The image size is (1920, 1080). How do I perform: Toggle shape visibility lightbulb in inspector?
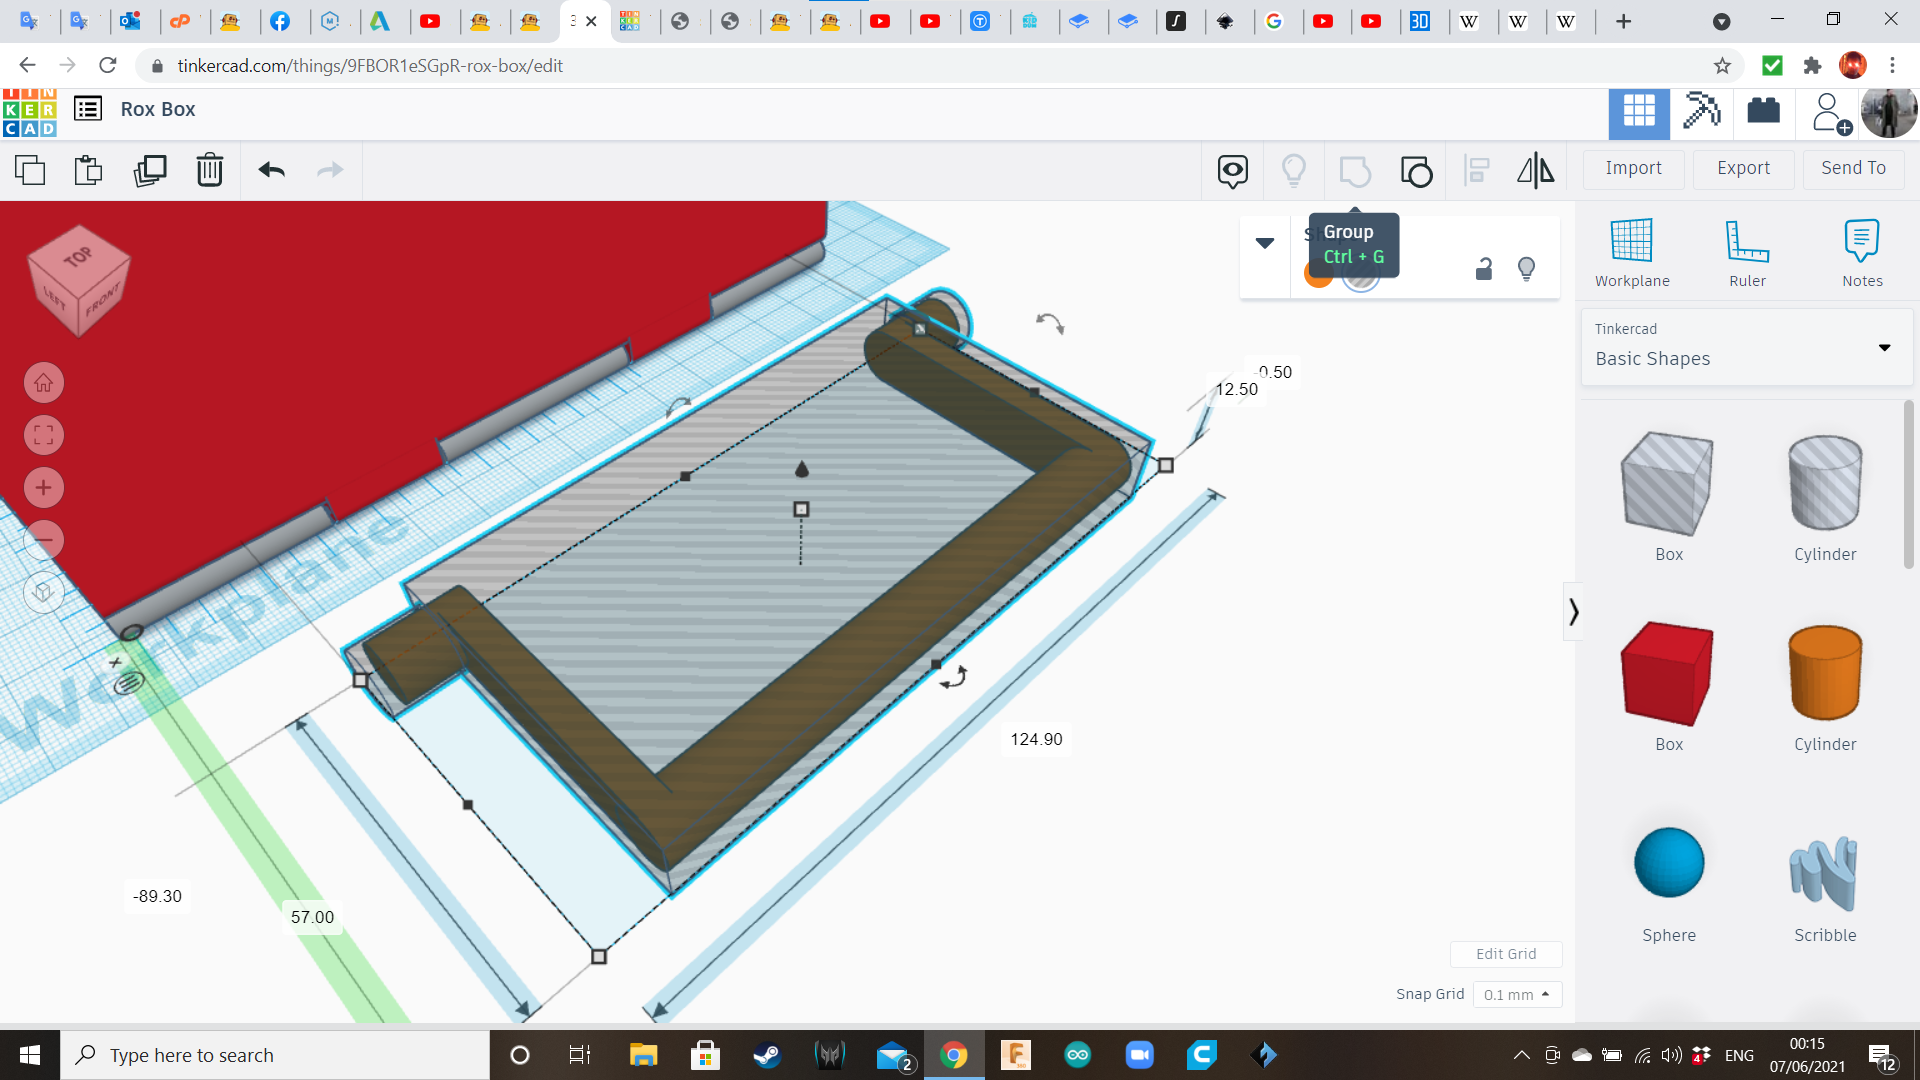[1526, 269]
